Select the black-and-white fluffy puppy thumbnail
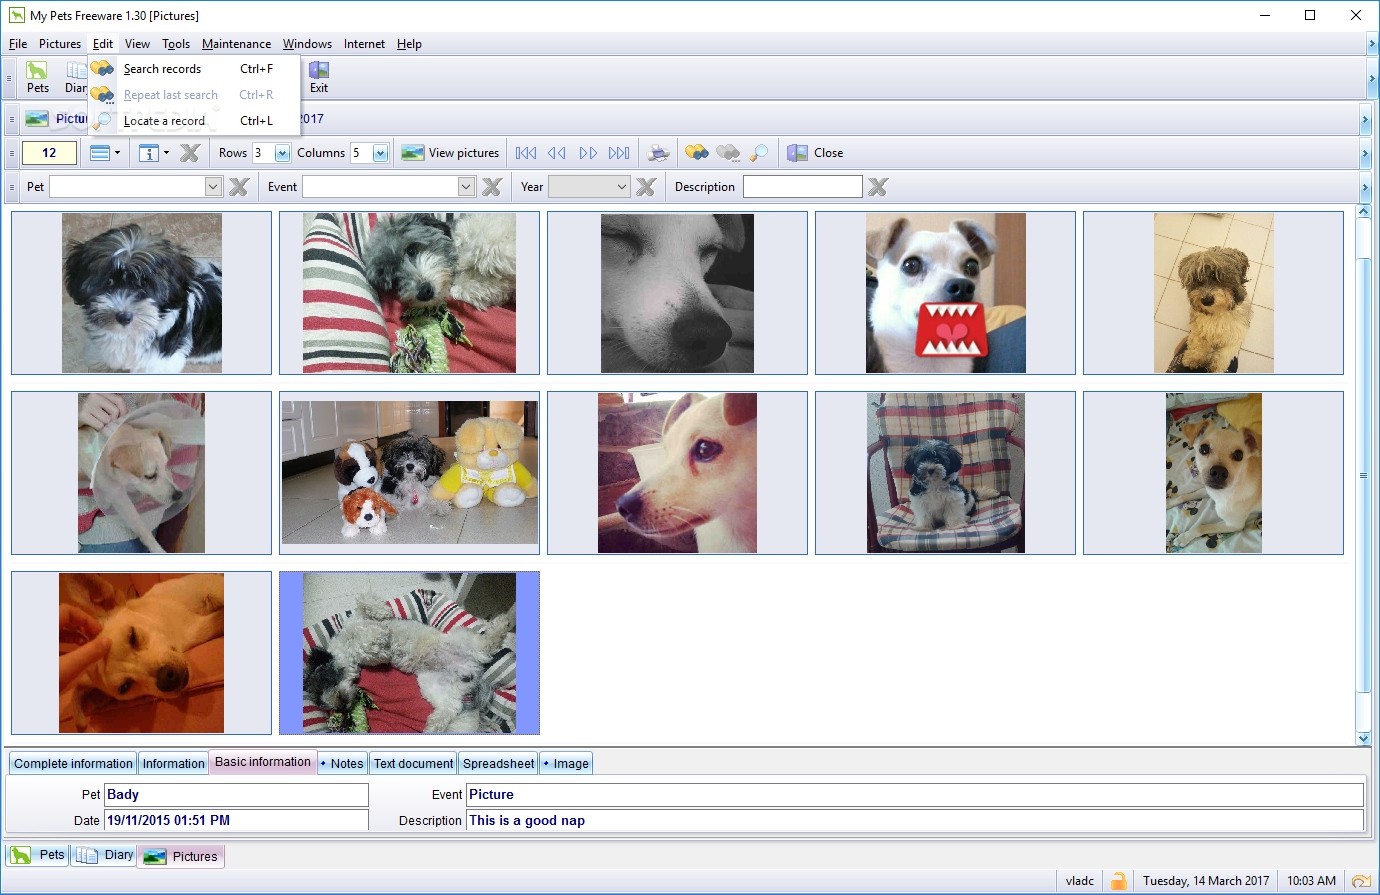This screenshot has width=1380, height=895. (x=141, y=293)
